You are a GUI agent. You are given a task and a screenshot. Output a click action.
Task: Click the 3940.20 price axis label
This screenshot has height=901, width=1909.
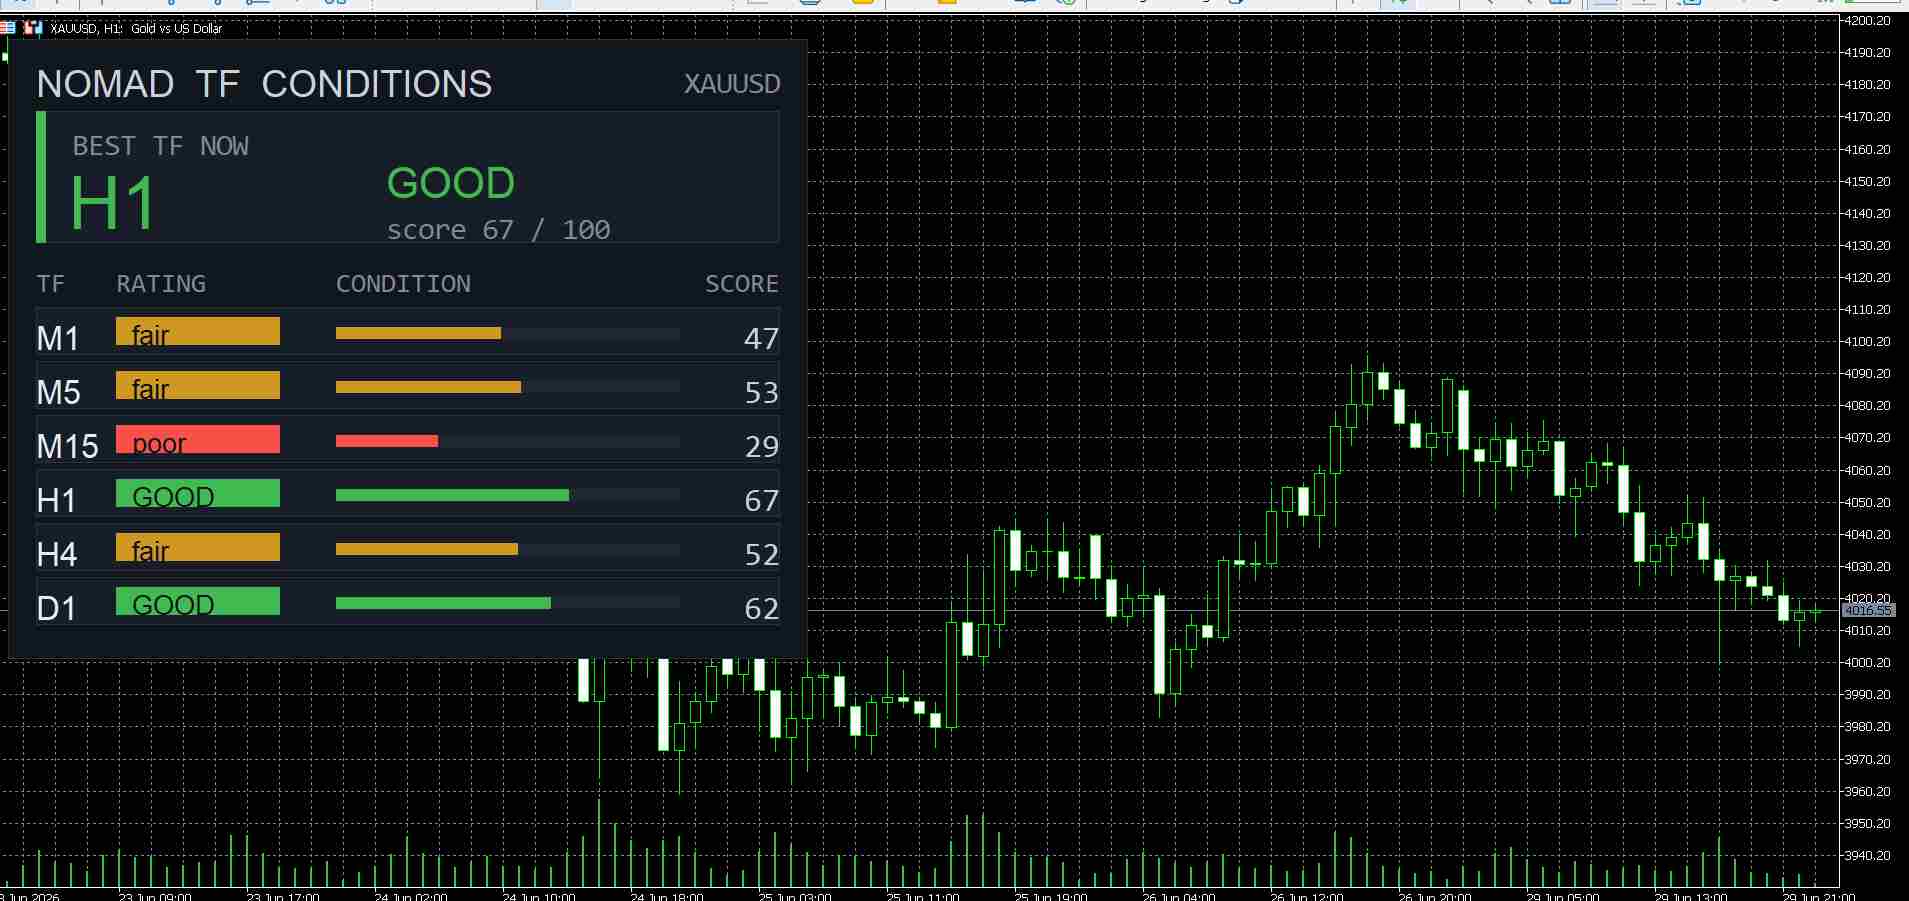point(1867,855)
